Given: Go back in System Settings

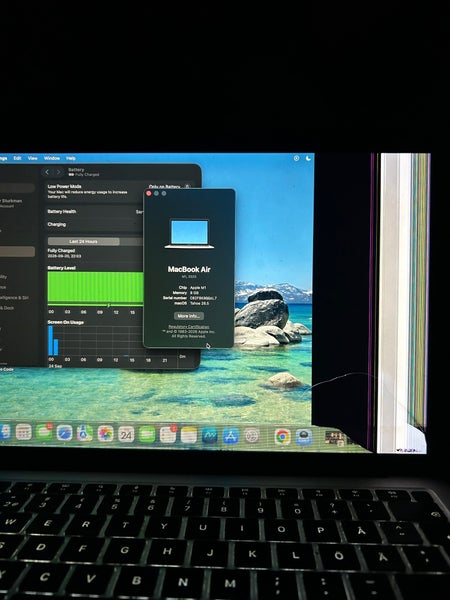Looking at the screenshot, I should click(47, 172).
